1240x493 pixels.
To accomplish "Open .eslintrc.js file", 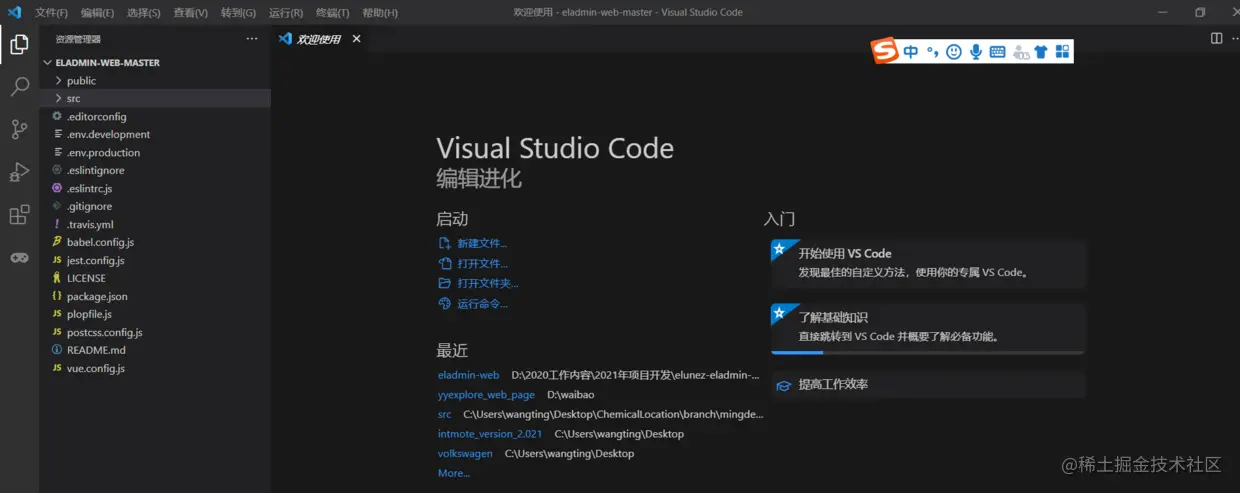I will (x=155, y=189).
